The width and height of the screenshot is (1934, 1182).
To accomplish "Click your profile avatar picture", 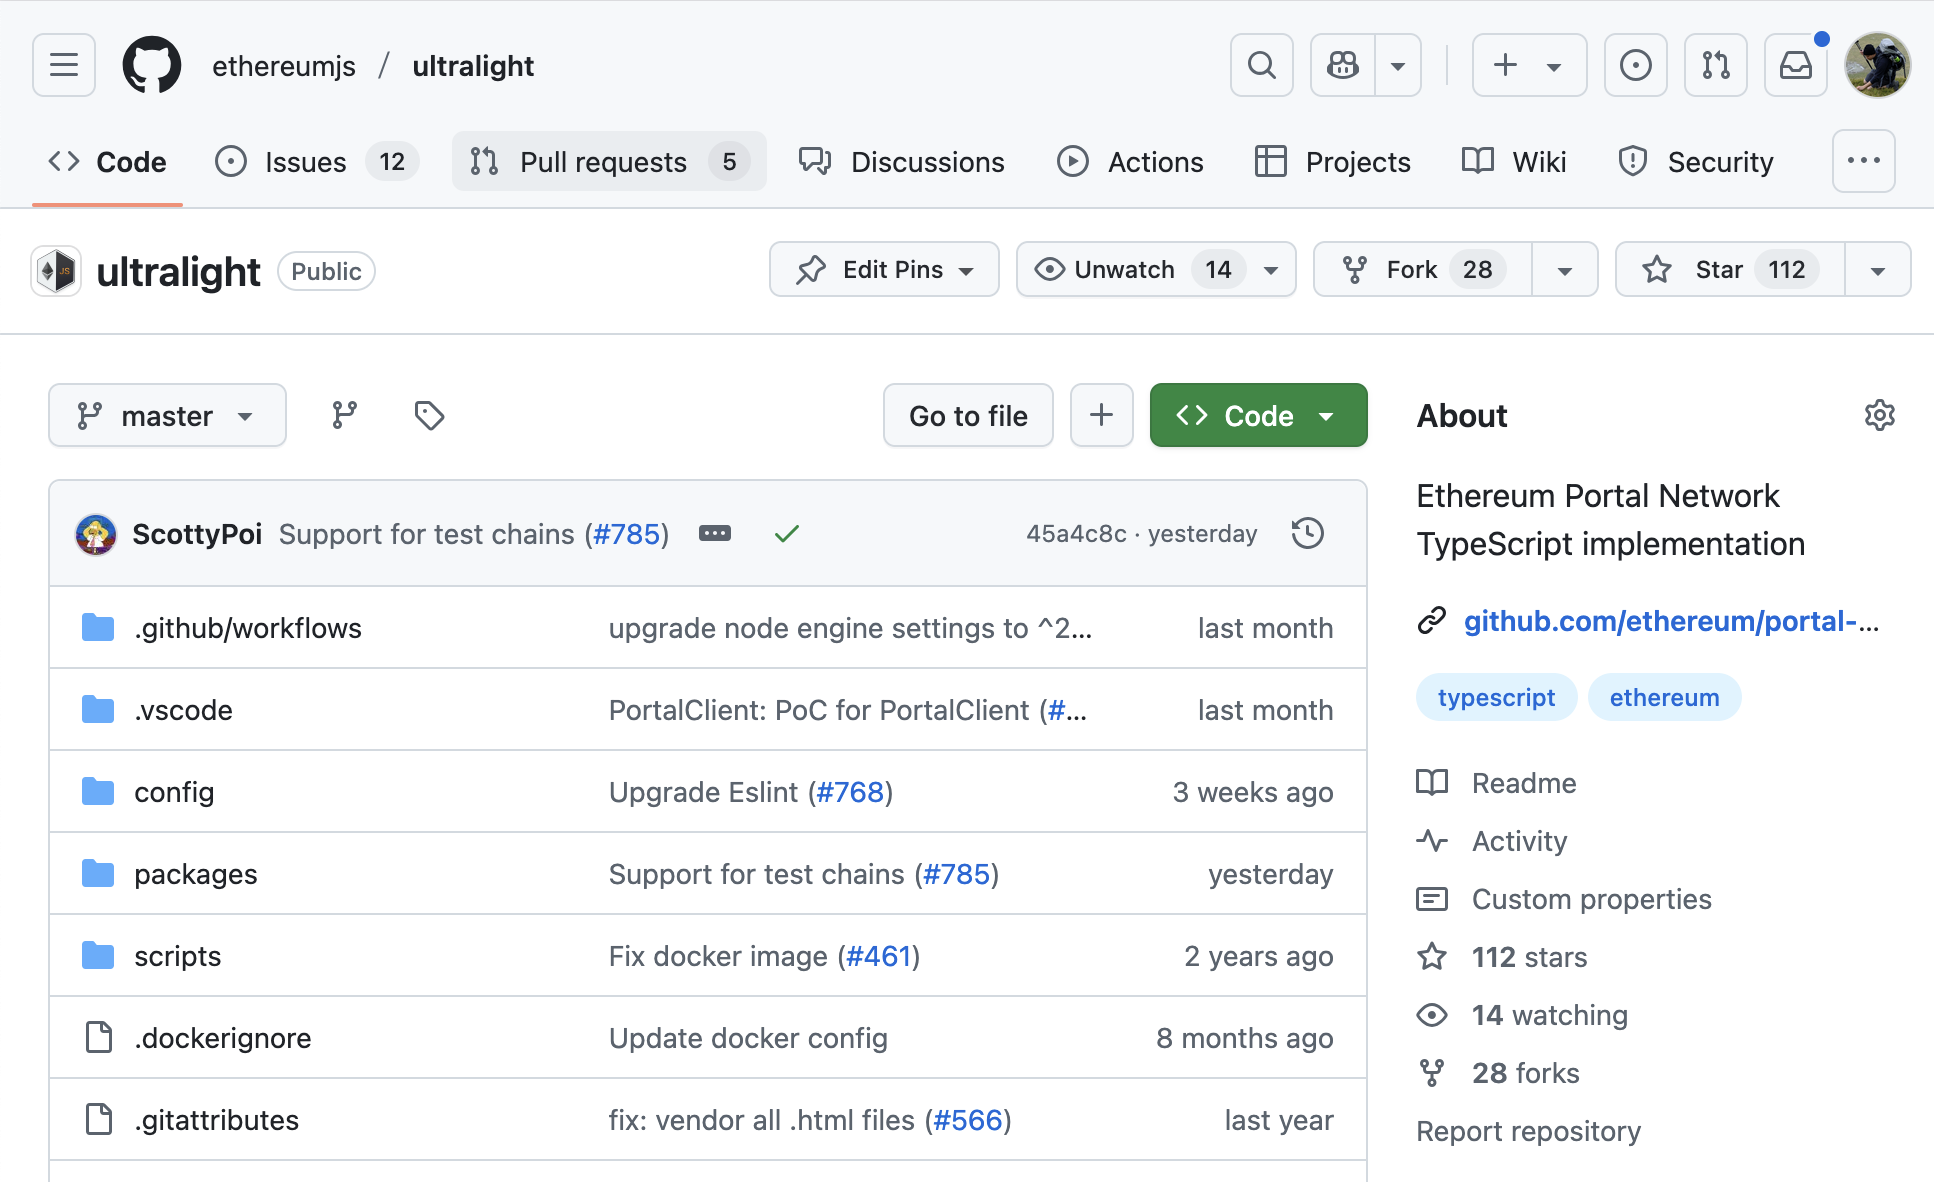I will pos(1877,64).
